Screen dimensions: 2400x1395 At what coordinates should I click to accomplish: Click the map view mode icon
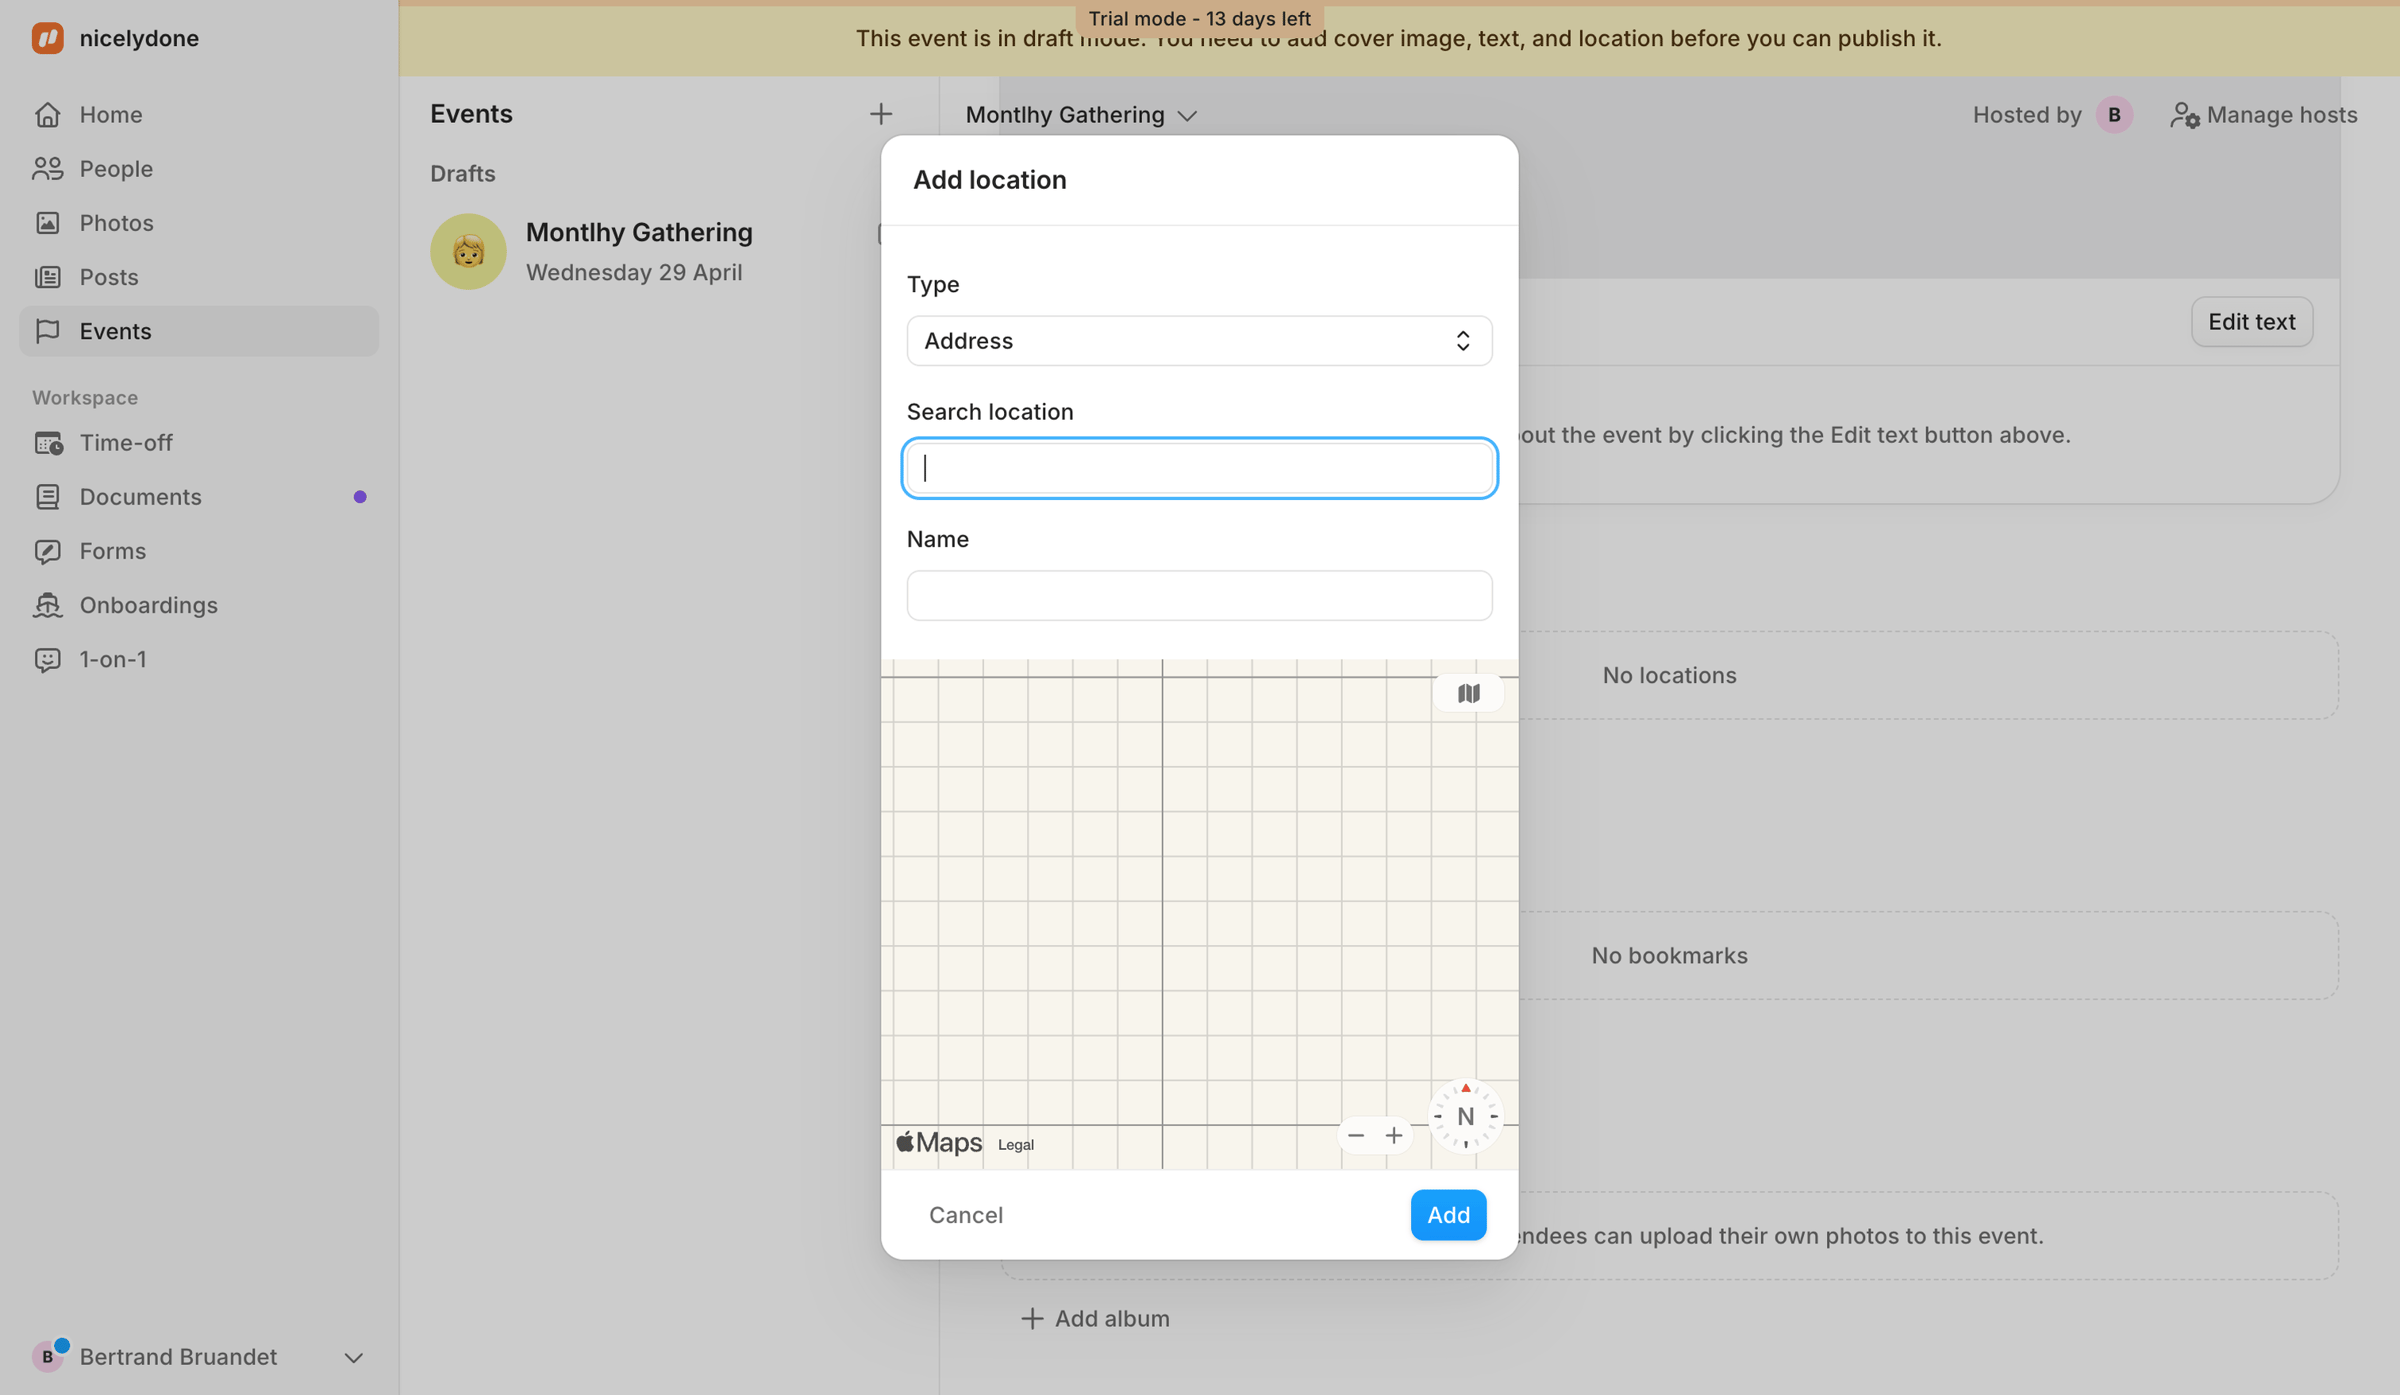[1468, 693]
